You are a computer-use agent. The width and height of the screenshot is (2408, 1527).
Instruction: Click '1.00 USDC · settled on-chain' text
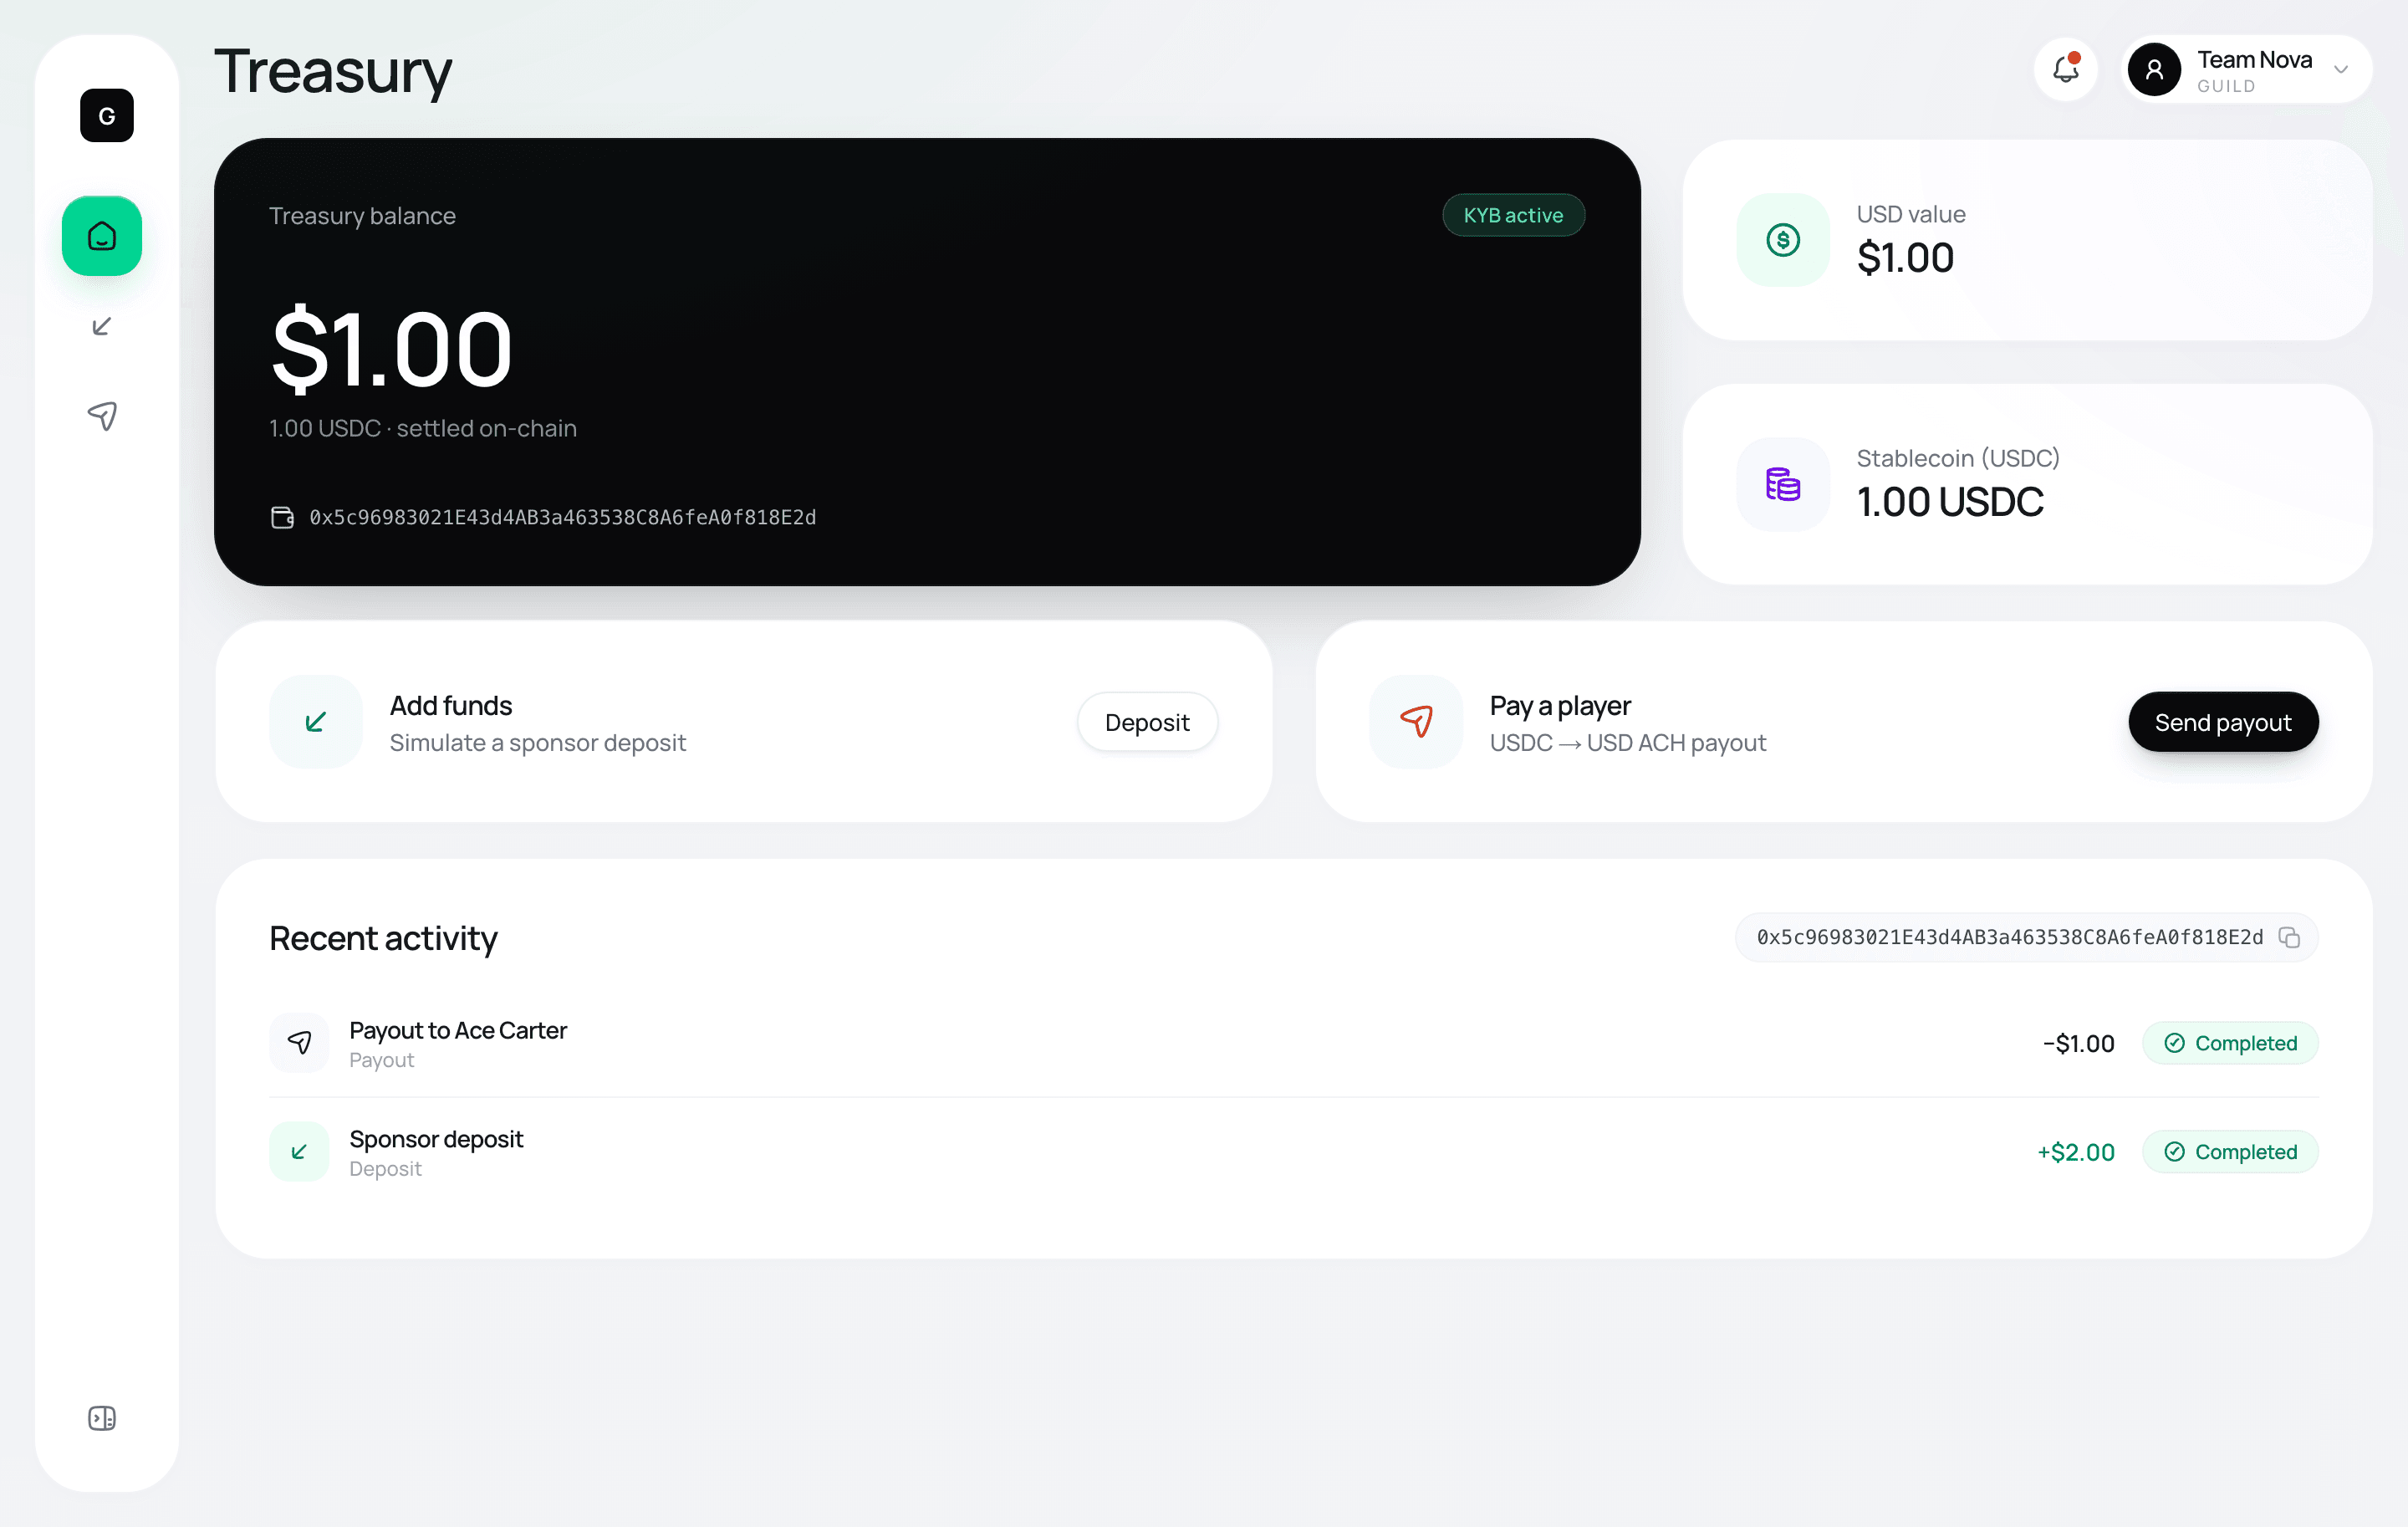tap(423, 428)
